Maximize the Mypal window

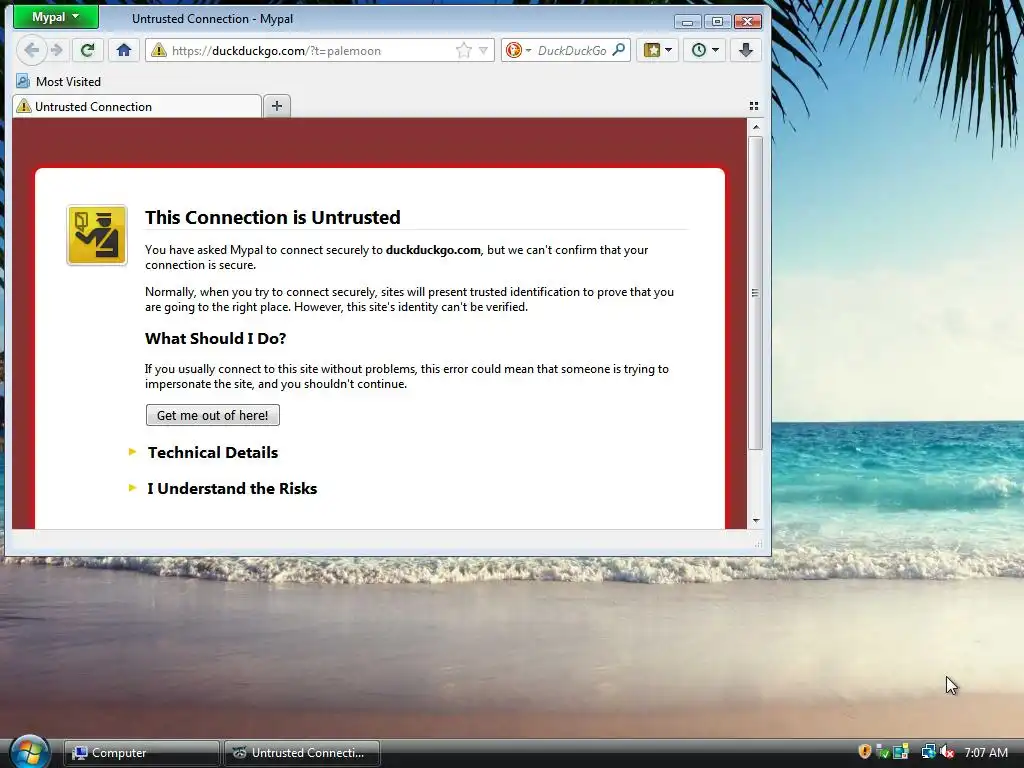pyautogui.click(x=717, y=22)
